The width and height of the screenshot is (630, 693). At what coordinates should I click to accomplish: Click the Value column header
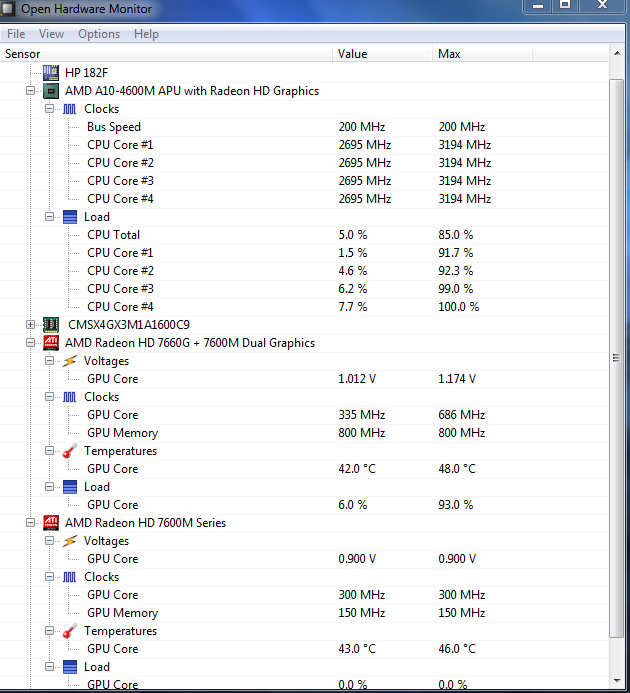point(382,53)
